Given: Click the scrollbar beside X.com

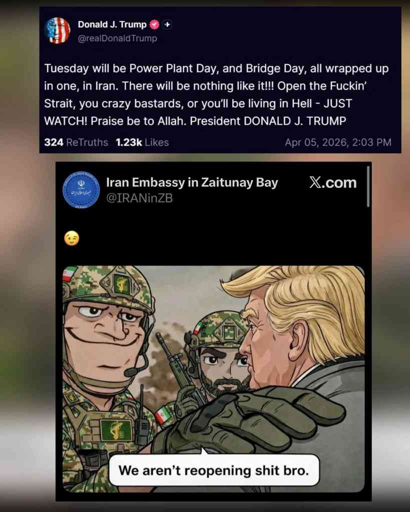Looking at the screenshot, I should [x=368, y=187].
